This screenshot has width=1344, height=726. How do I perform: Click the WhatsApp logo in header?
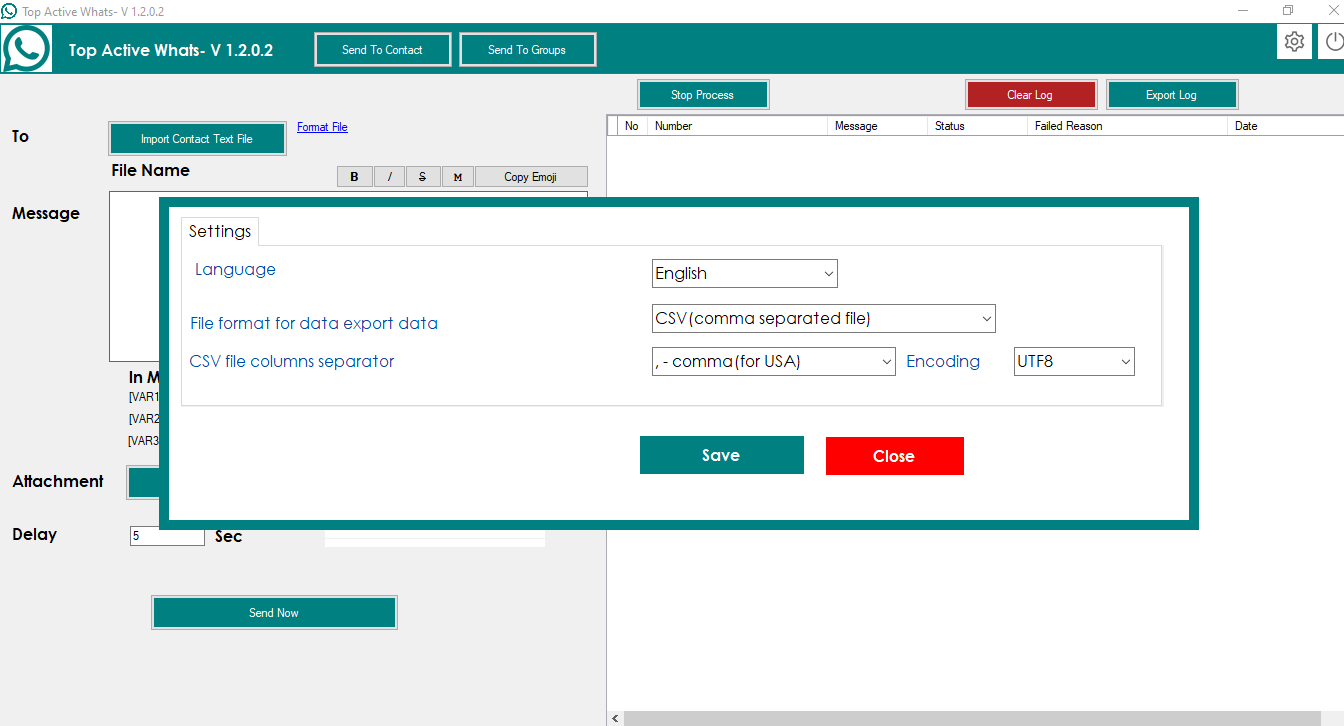(x=27, y=48)
